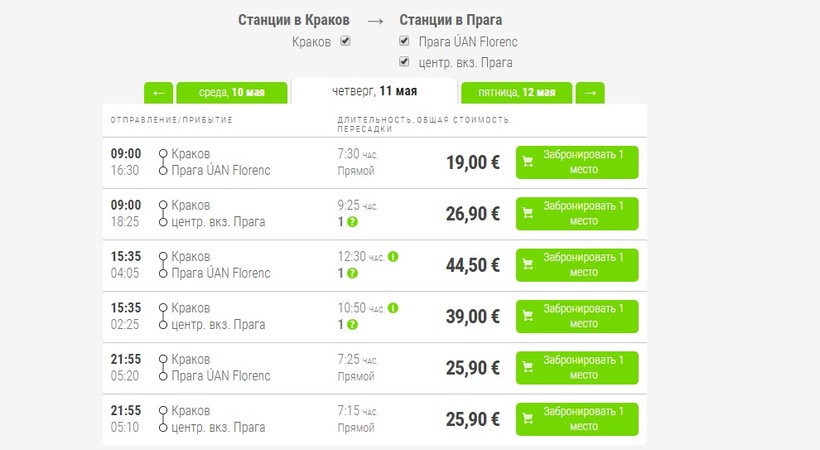Switch to the среда, 10 мая tab
Screen dimensions: 820x450
pyautogui.click(x=232, y=93)
